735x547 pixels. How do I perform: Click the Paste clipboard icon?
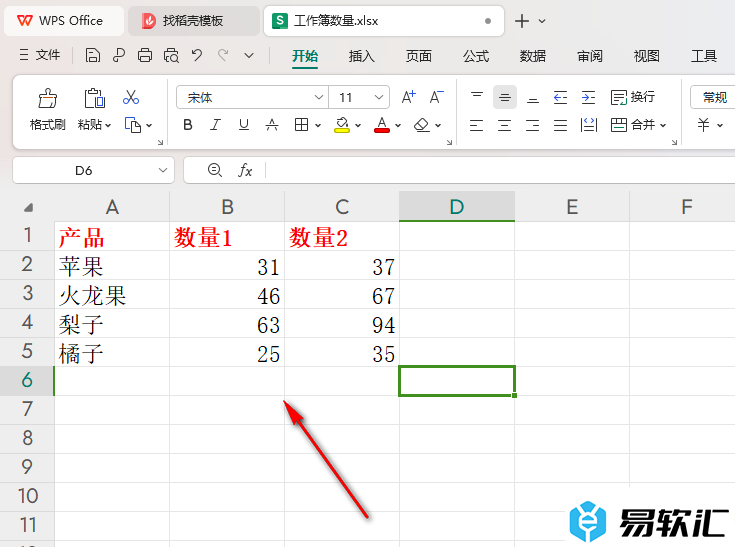94,98
